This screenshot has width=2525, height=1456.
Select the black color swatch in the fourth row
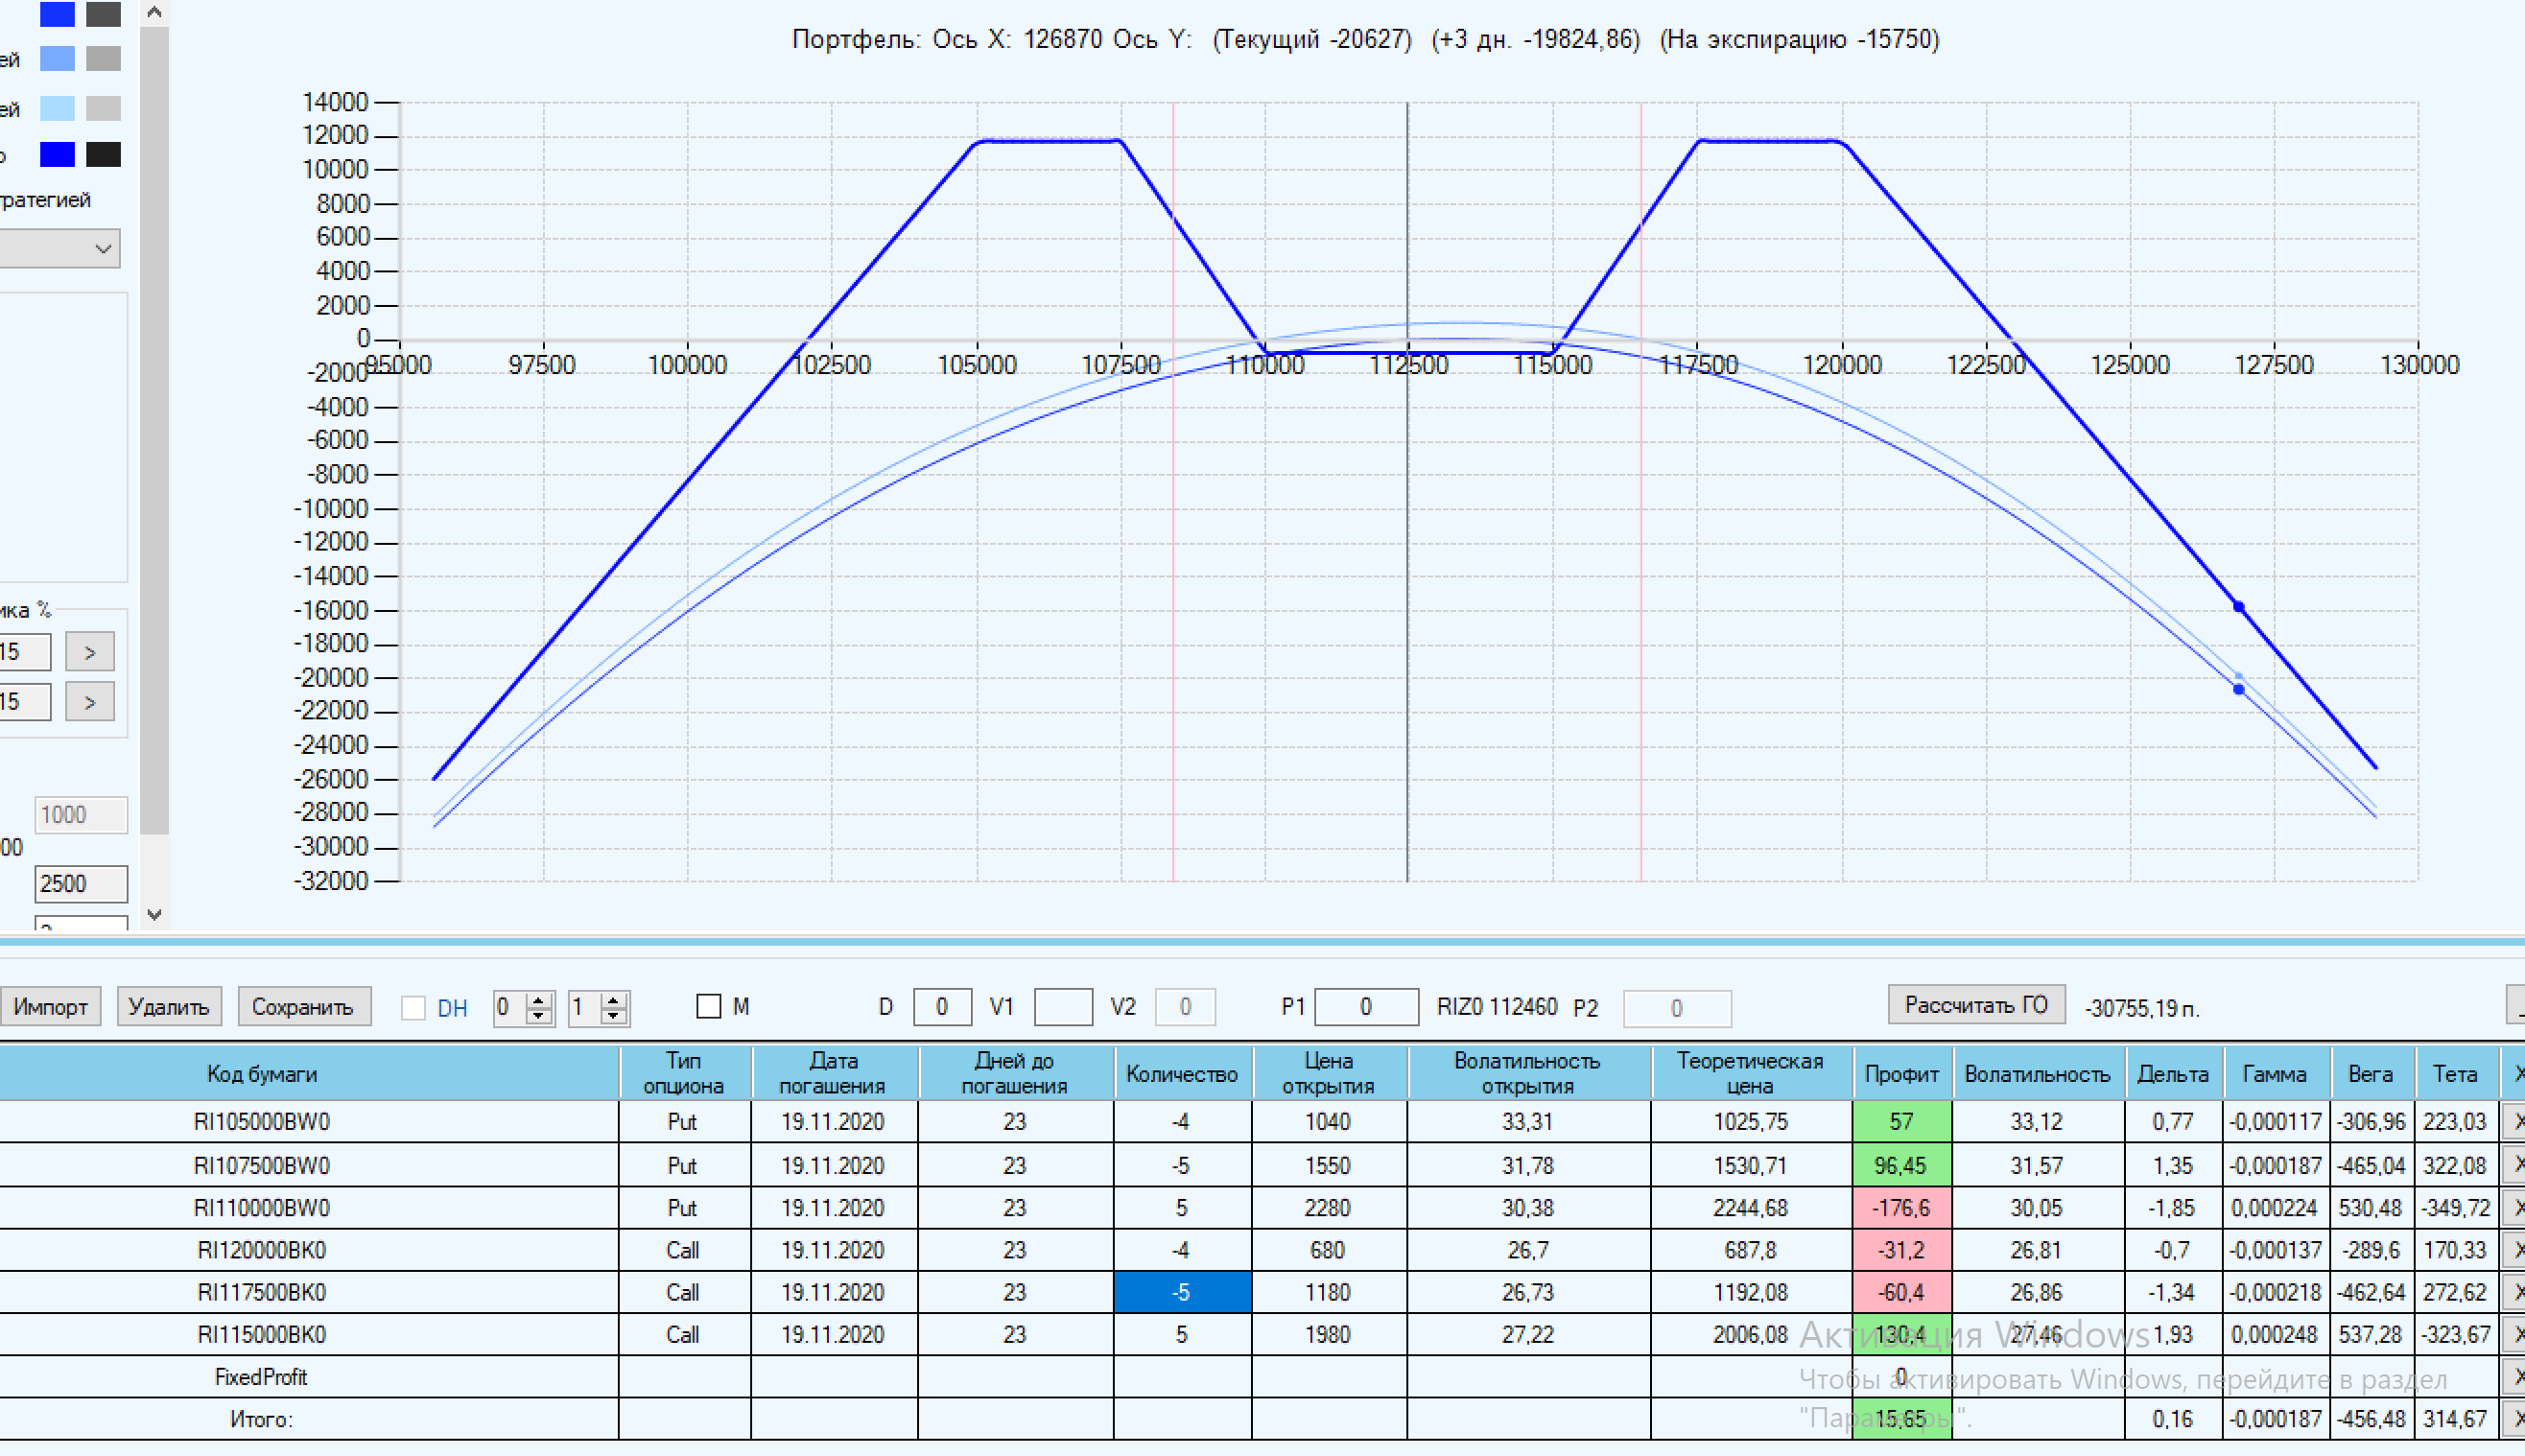(103, 155)
